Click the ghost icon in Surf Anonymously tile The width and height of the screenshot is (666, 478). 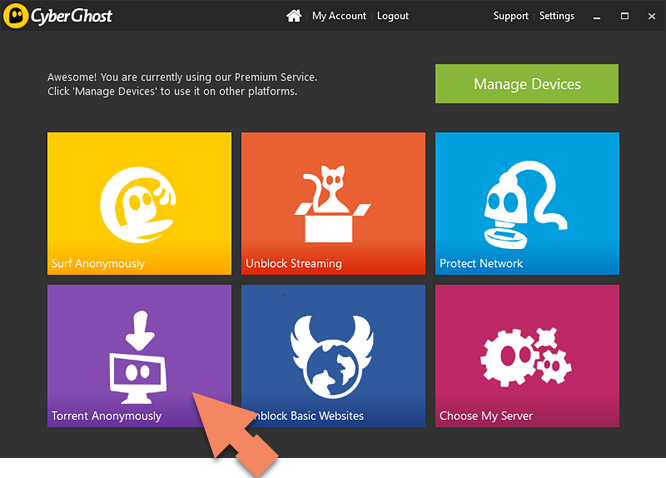138,204
